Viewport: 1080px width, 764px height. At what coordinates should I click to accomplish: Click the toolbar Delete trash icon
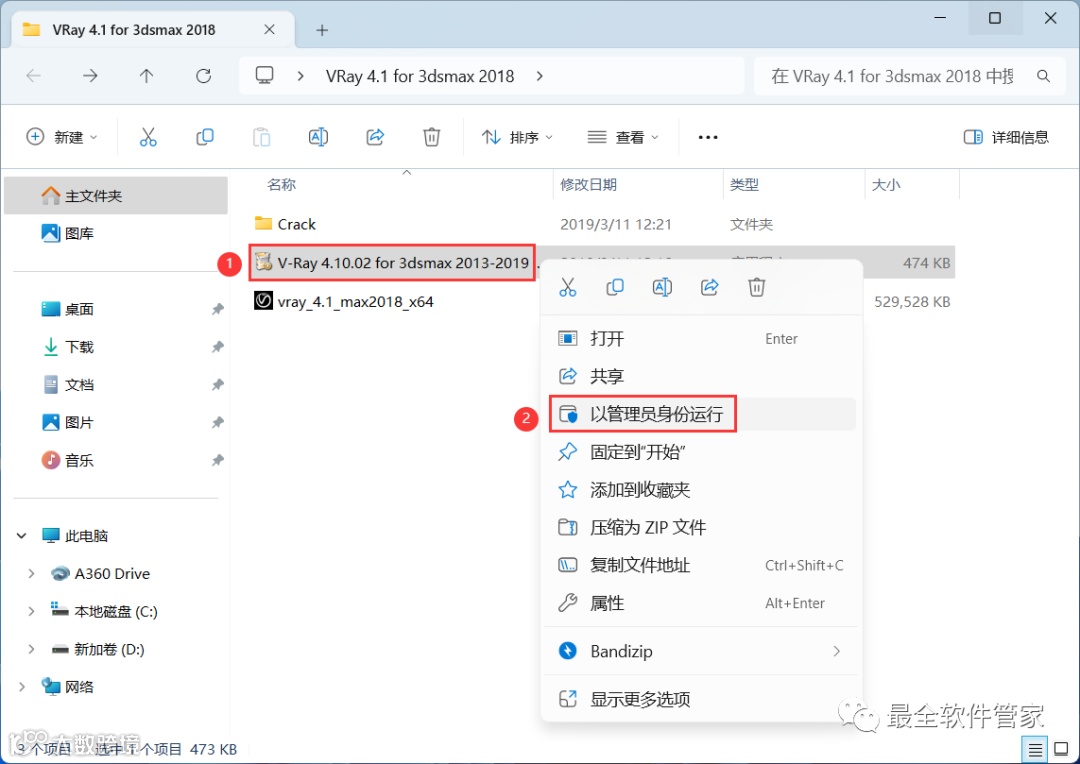pyautogui.click(x=432, y=137)
